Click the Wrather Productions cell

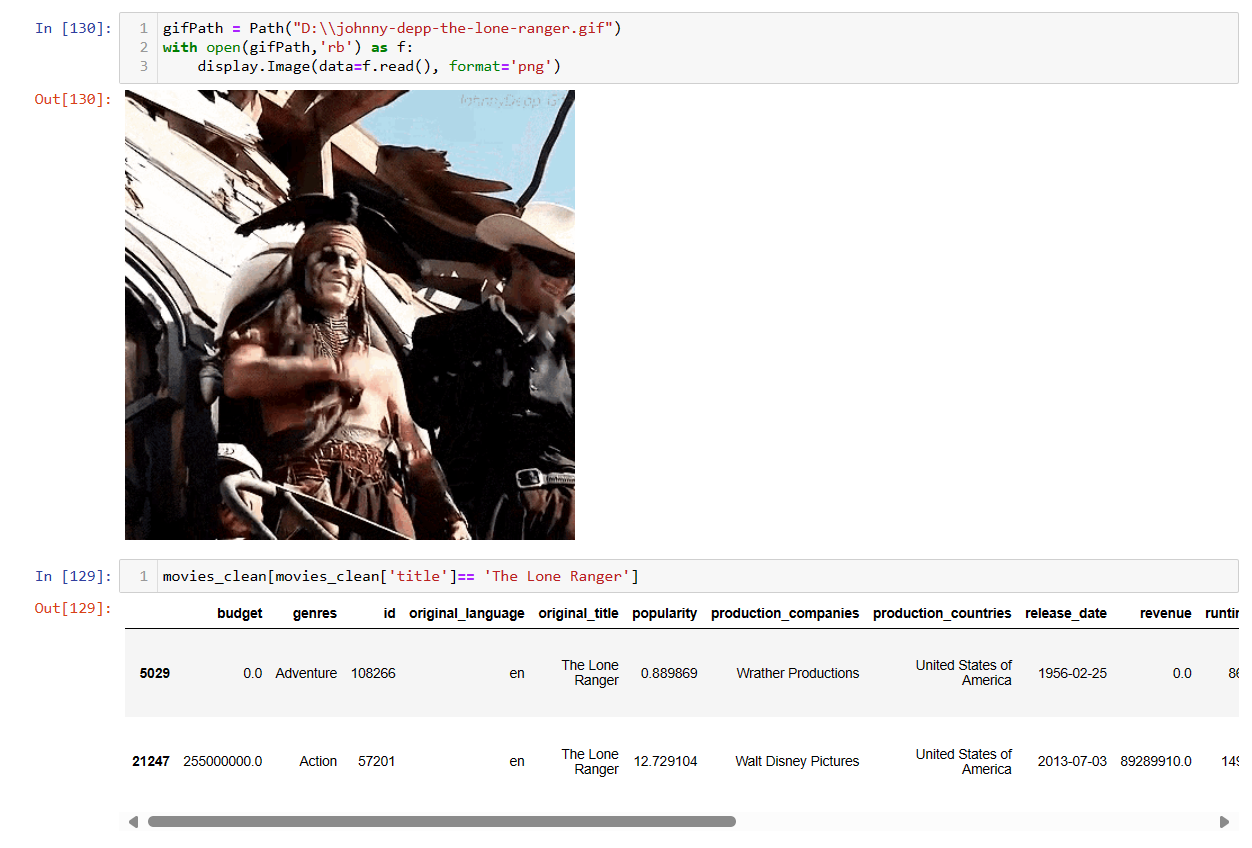click(798, 673)
